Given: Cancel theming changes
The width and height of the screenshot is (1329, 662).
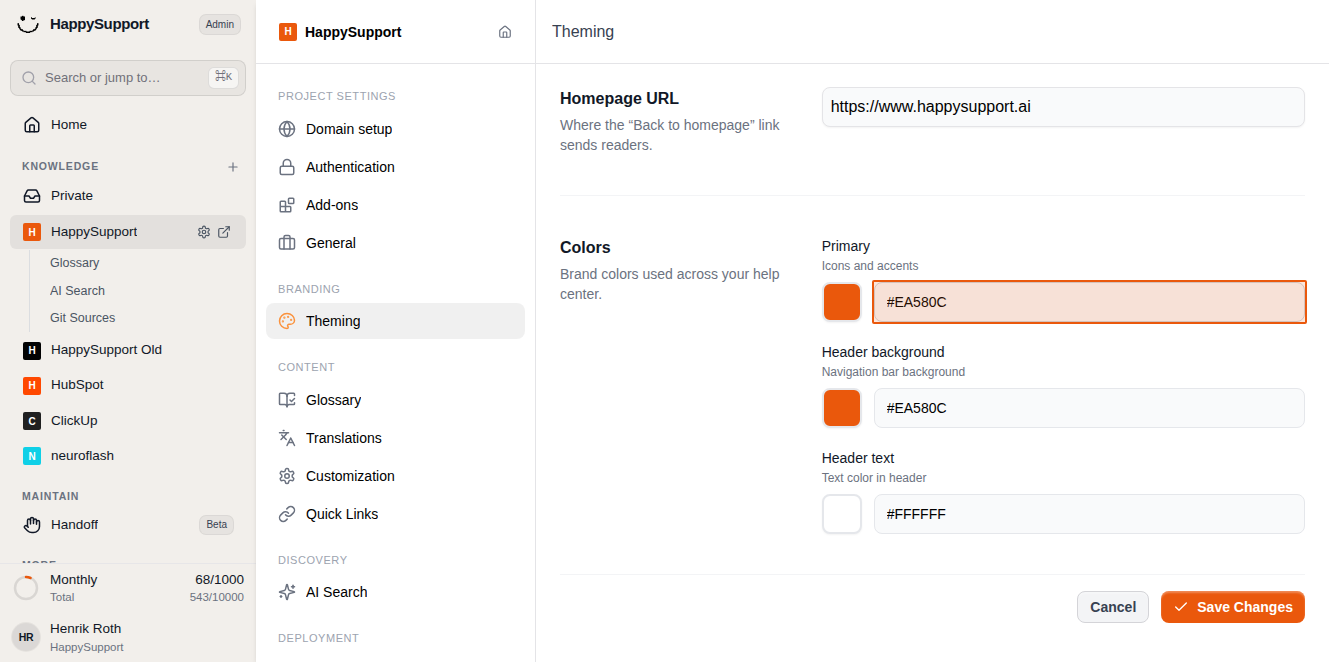Looking at the screenshot, I should 1113,607.
